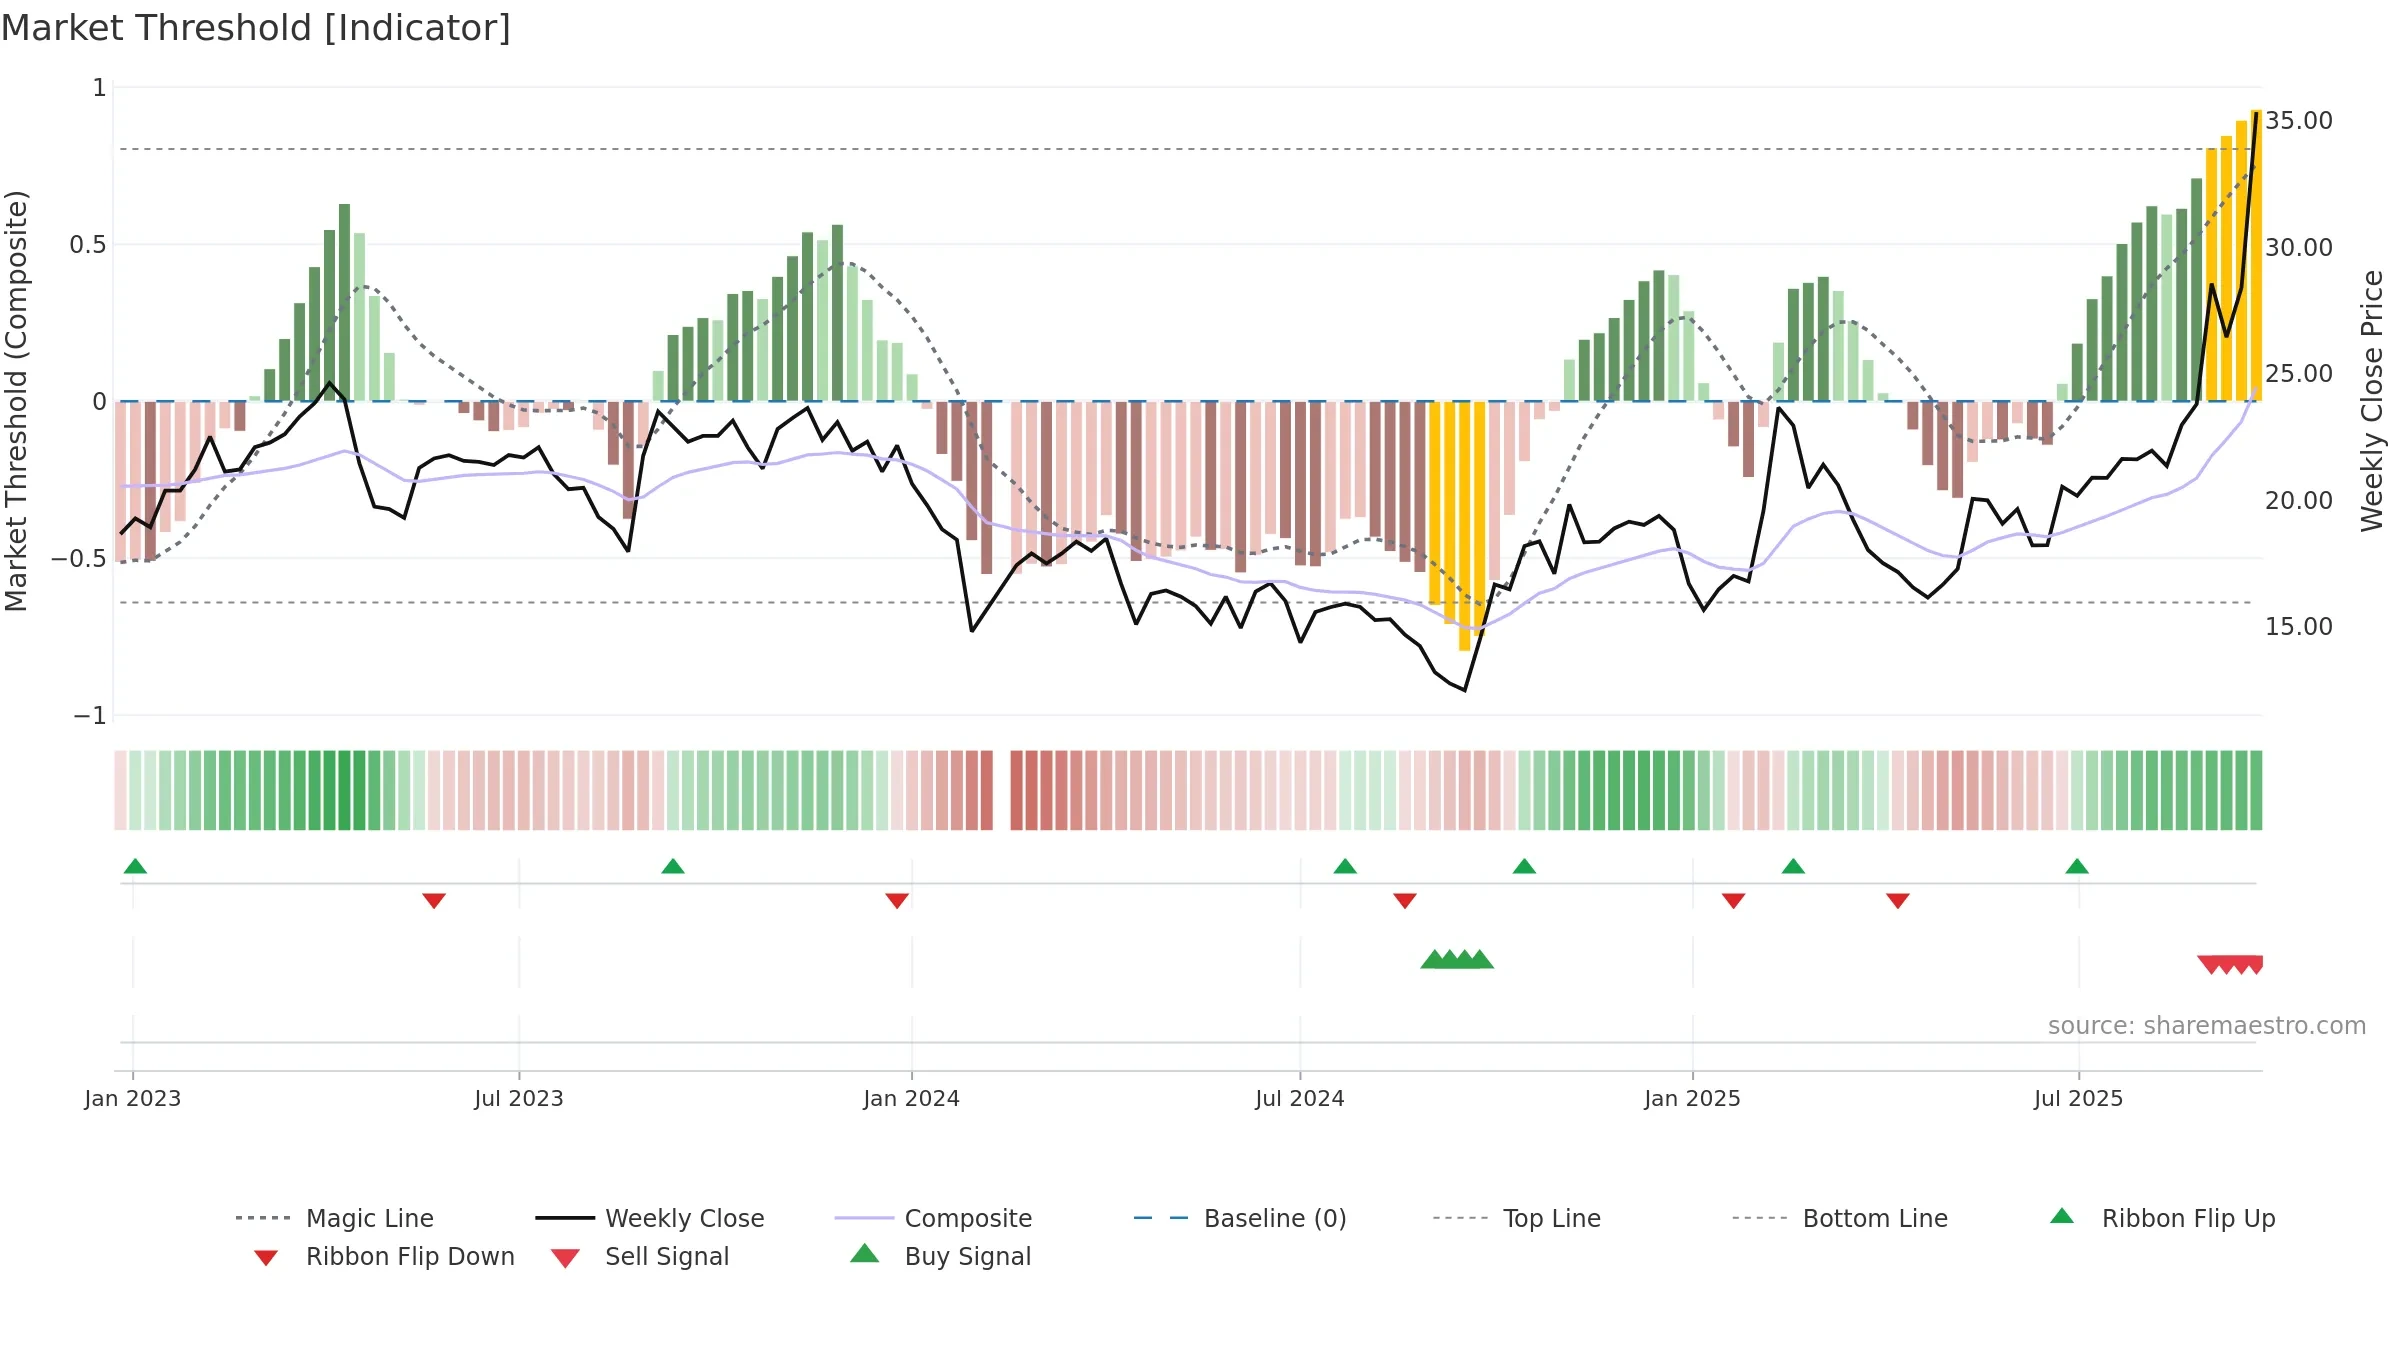This screenshot has height=1350, width=2400.
Task: Click the 25.00 price axis label
Action: tap(2299, 374)
